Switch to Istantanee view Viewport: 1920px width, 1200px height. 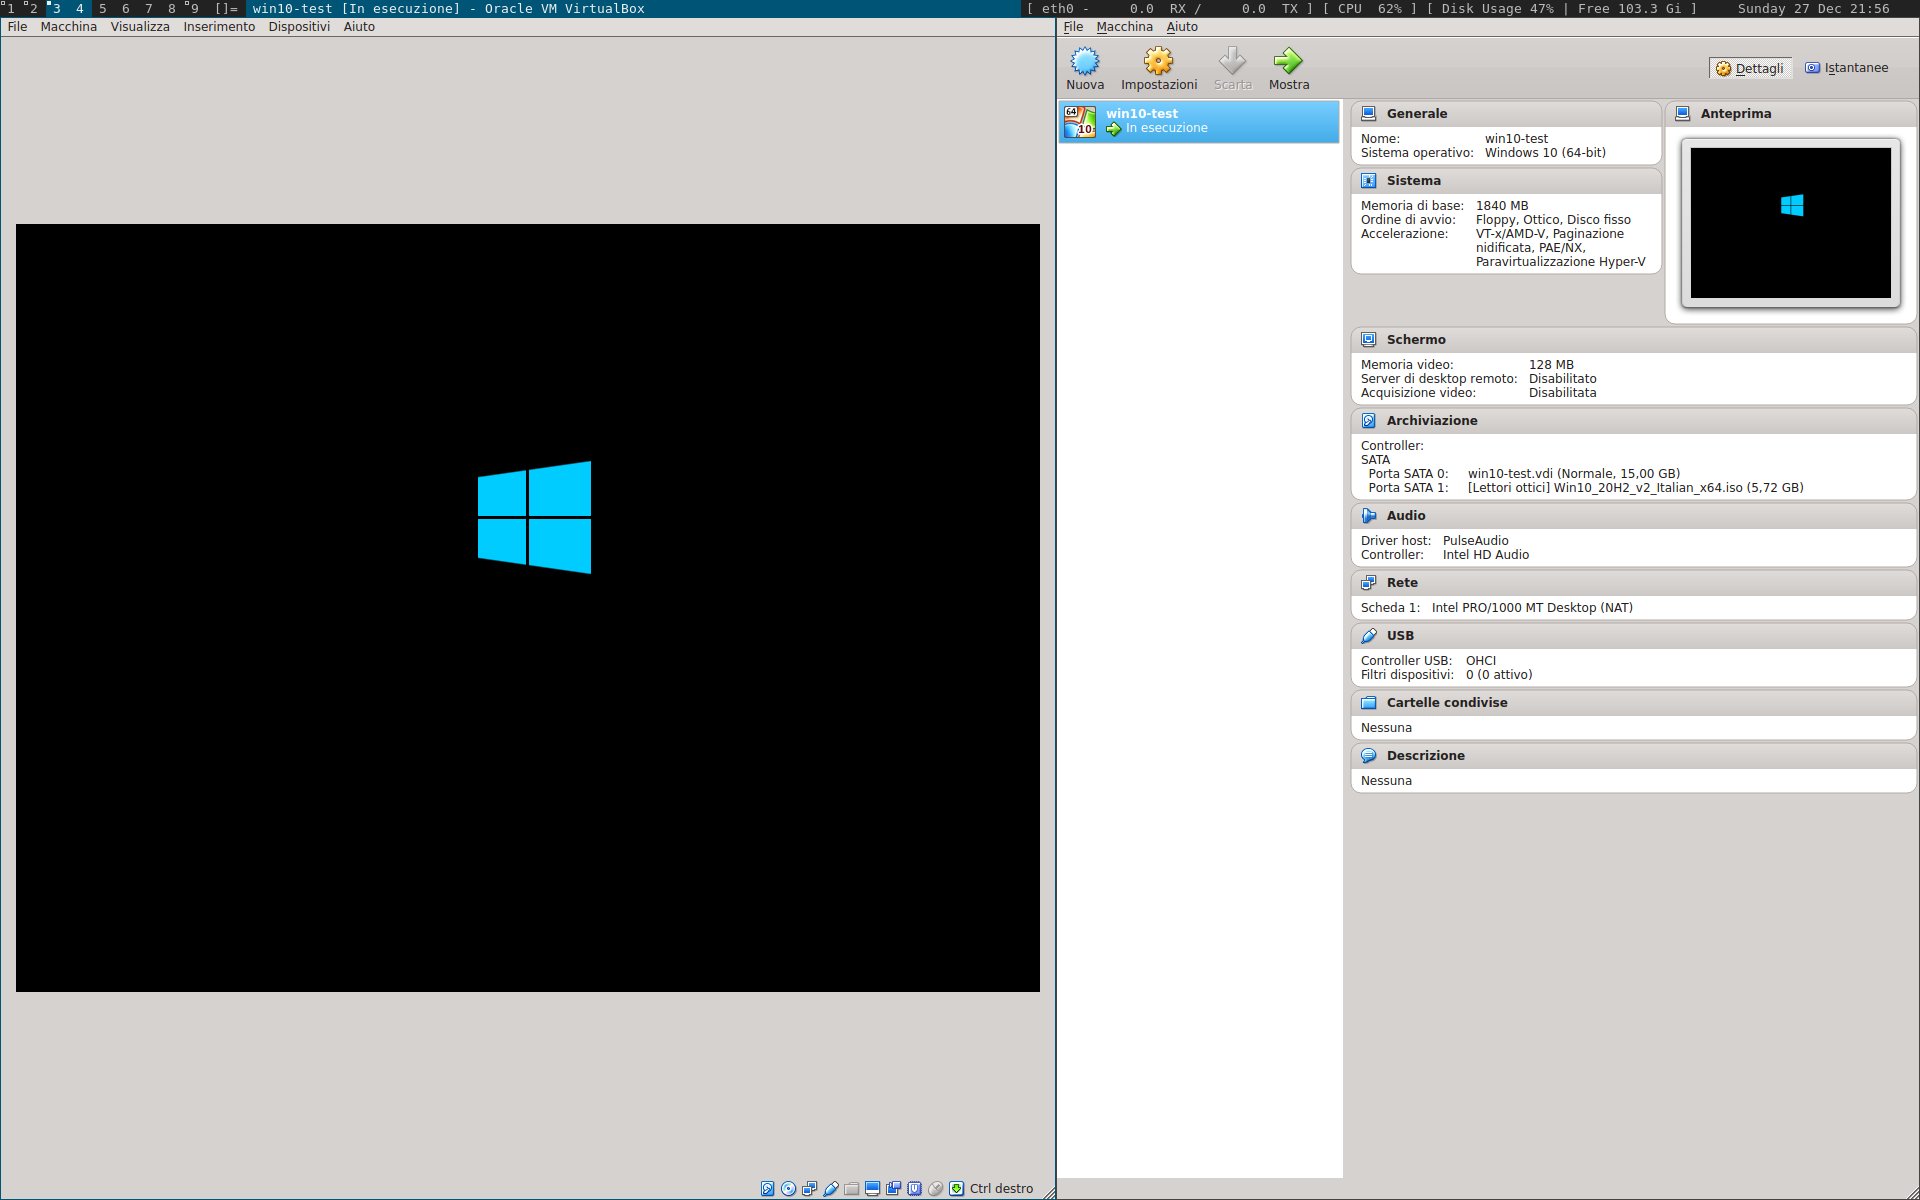pyautogui.click(x=1846, y=68)
